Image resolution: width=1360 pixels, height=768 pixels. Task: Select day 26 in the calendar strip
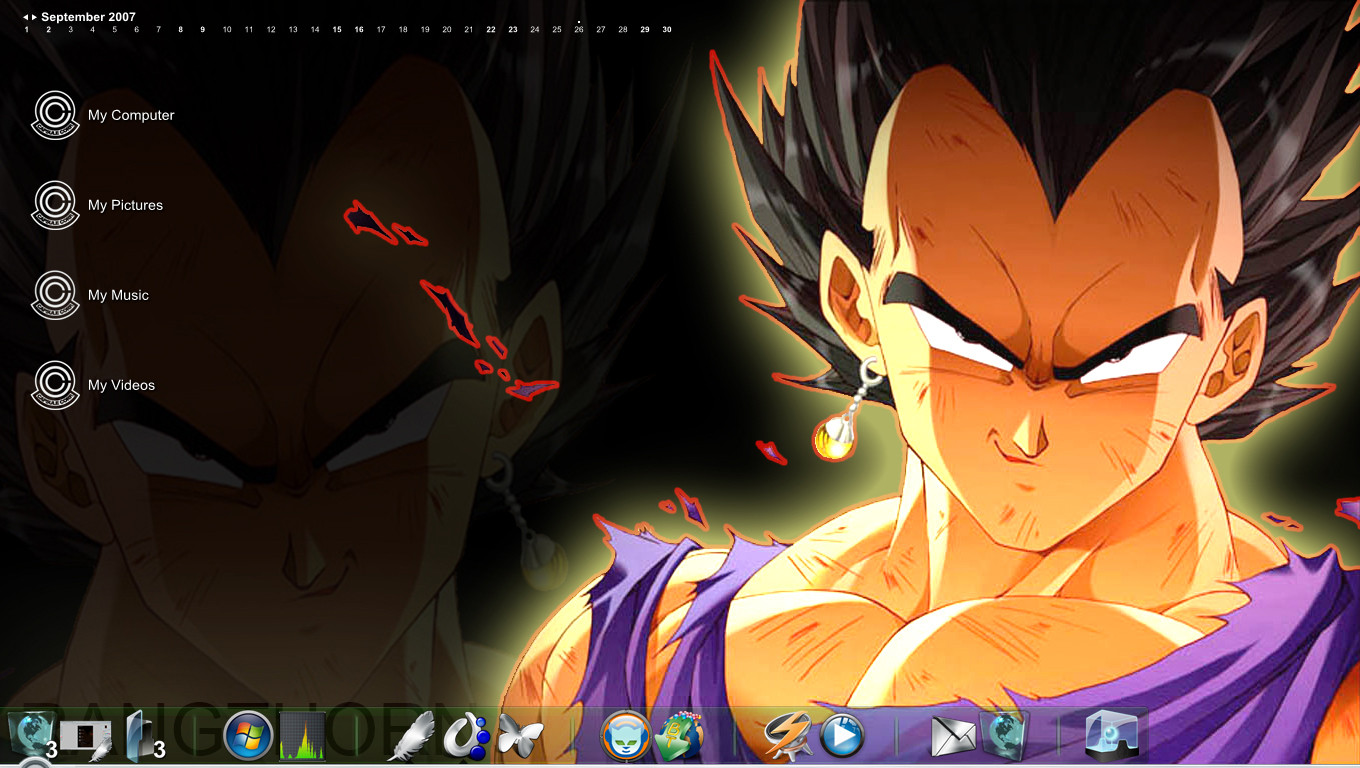[579, 30]
